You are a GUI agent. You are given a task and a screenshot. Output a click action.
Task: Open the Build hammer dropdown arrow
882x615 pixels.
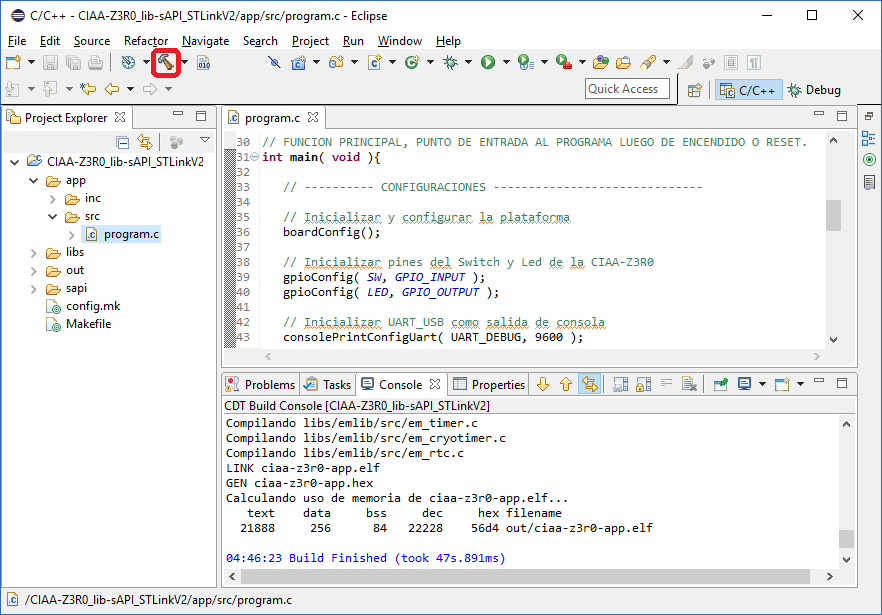click(184, 62)
